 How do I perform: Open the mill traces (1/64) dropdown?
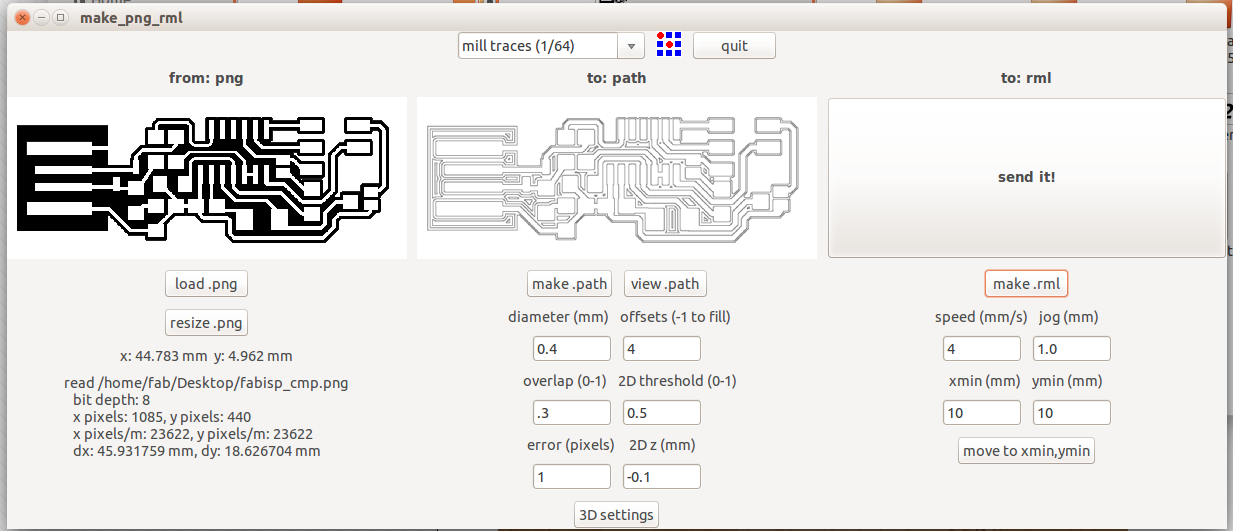551,45
